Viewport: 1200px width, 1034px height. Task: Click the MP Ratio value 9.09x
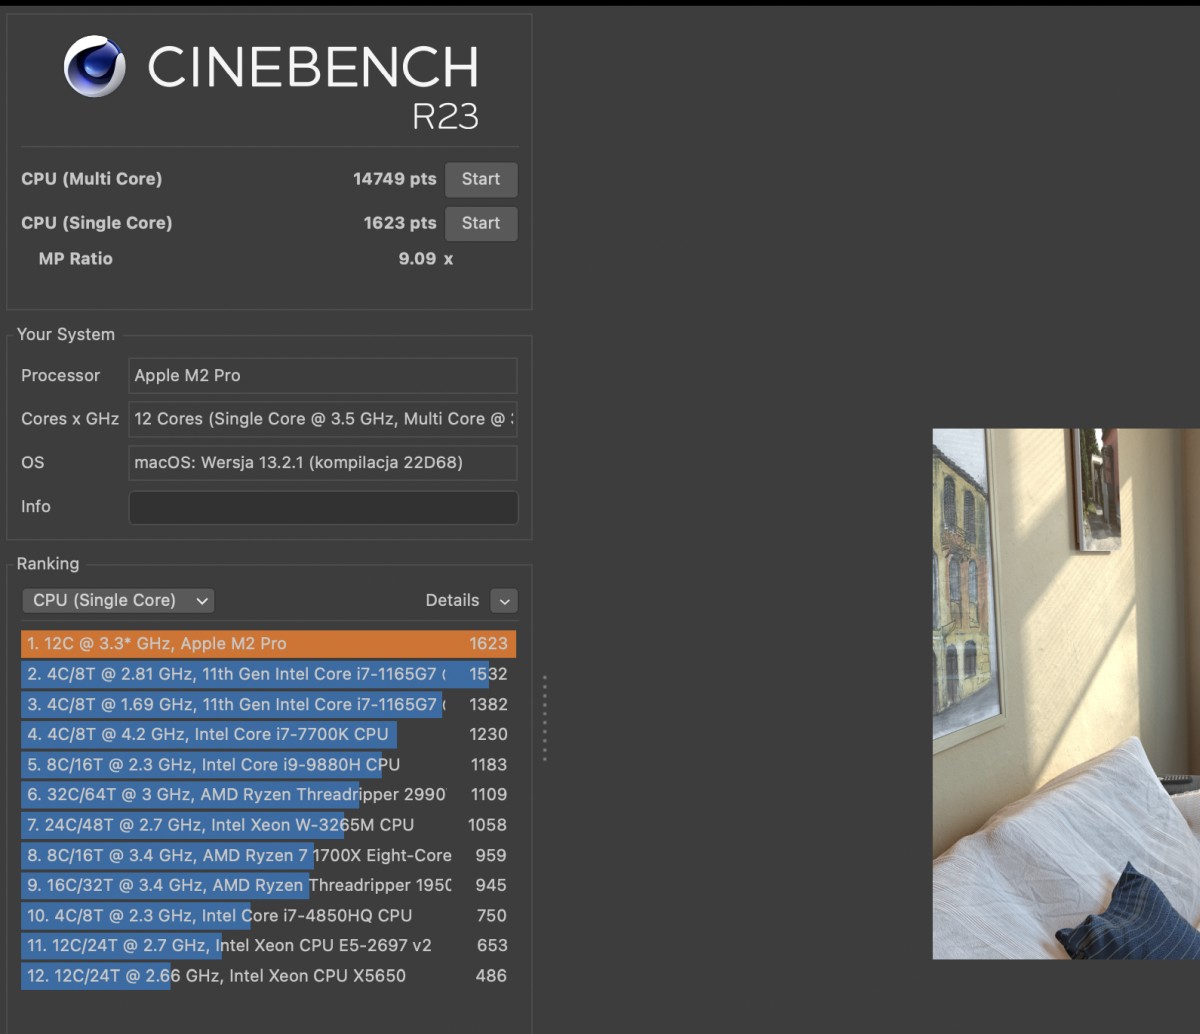[424, 258]
